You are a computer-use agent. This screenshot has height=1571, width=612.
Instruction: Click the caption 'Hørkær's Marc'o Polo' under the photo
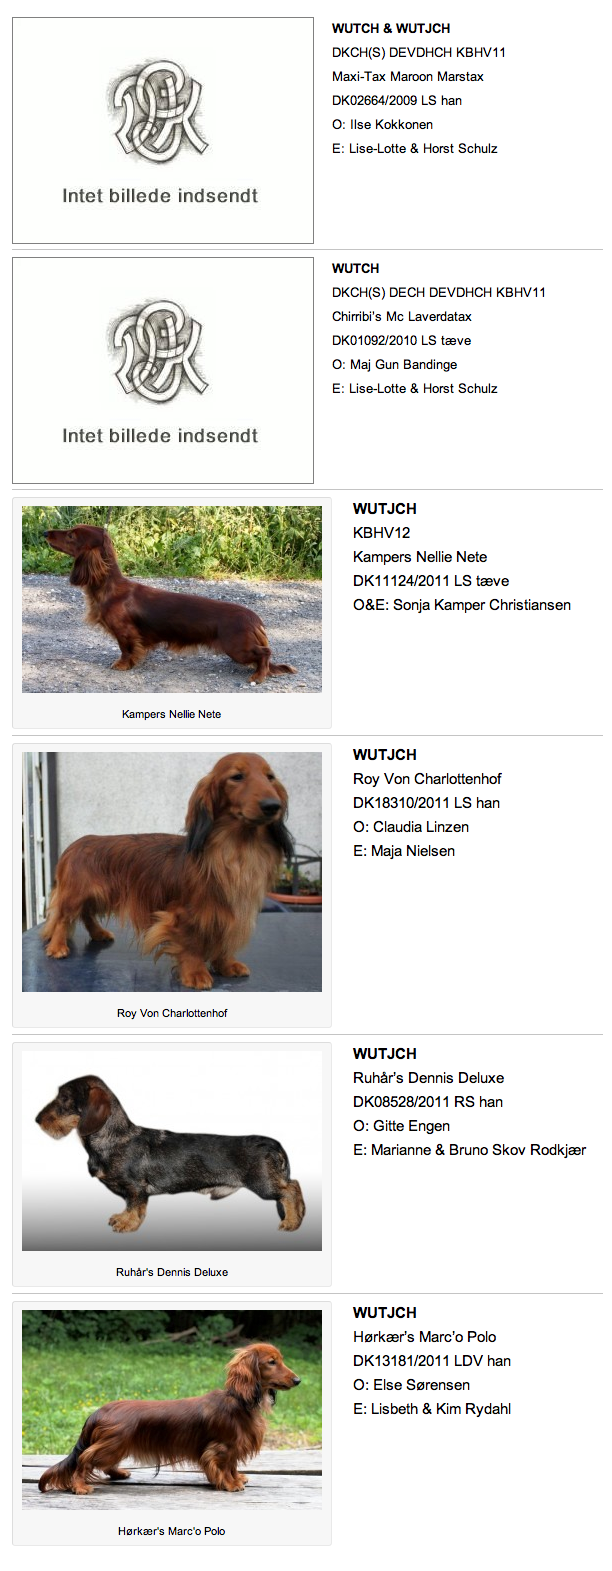172,1531
